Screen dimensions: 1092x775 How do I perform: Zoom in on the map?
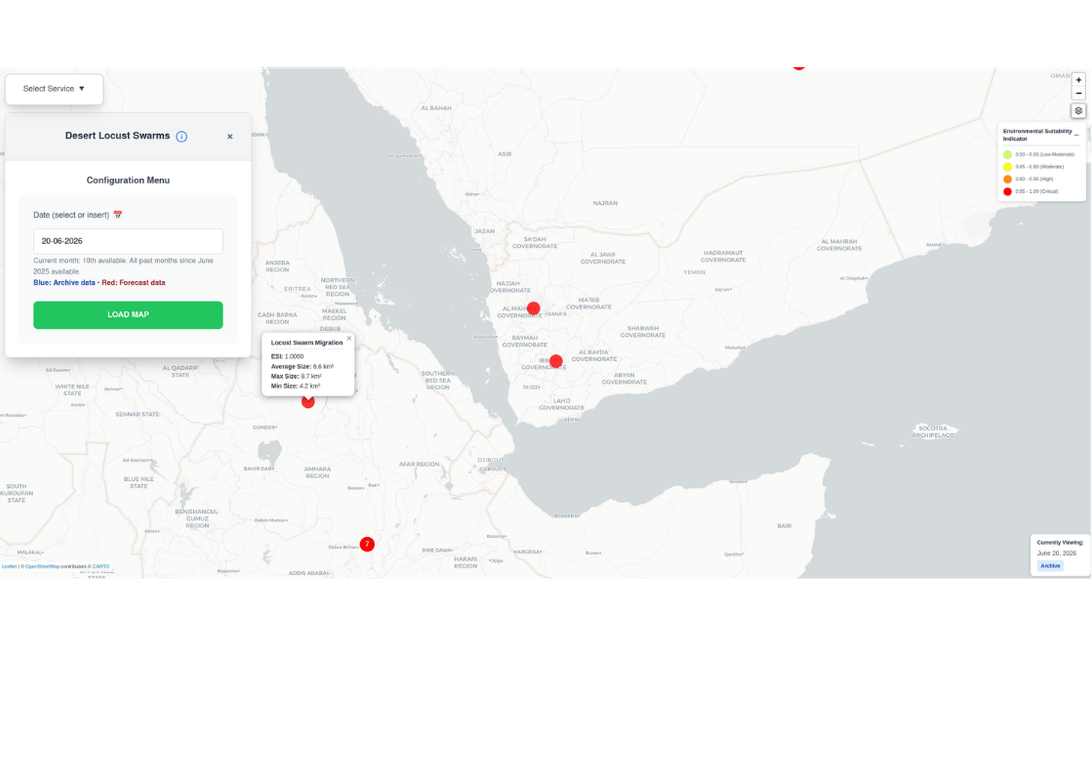pos(1078,80)
